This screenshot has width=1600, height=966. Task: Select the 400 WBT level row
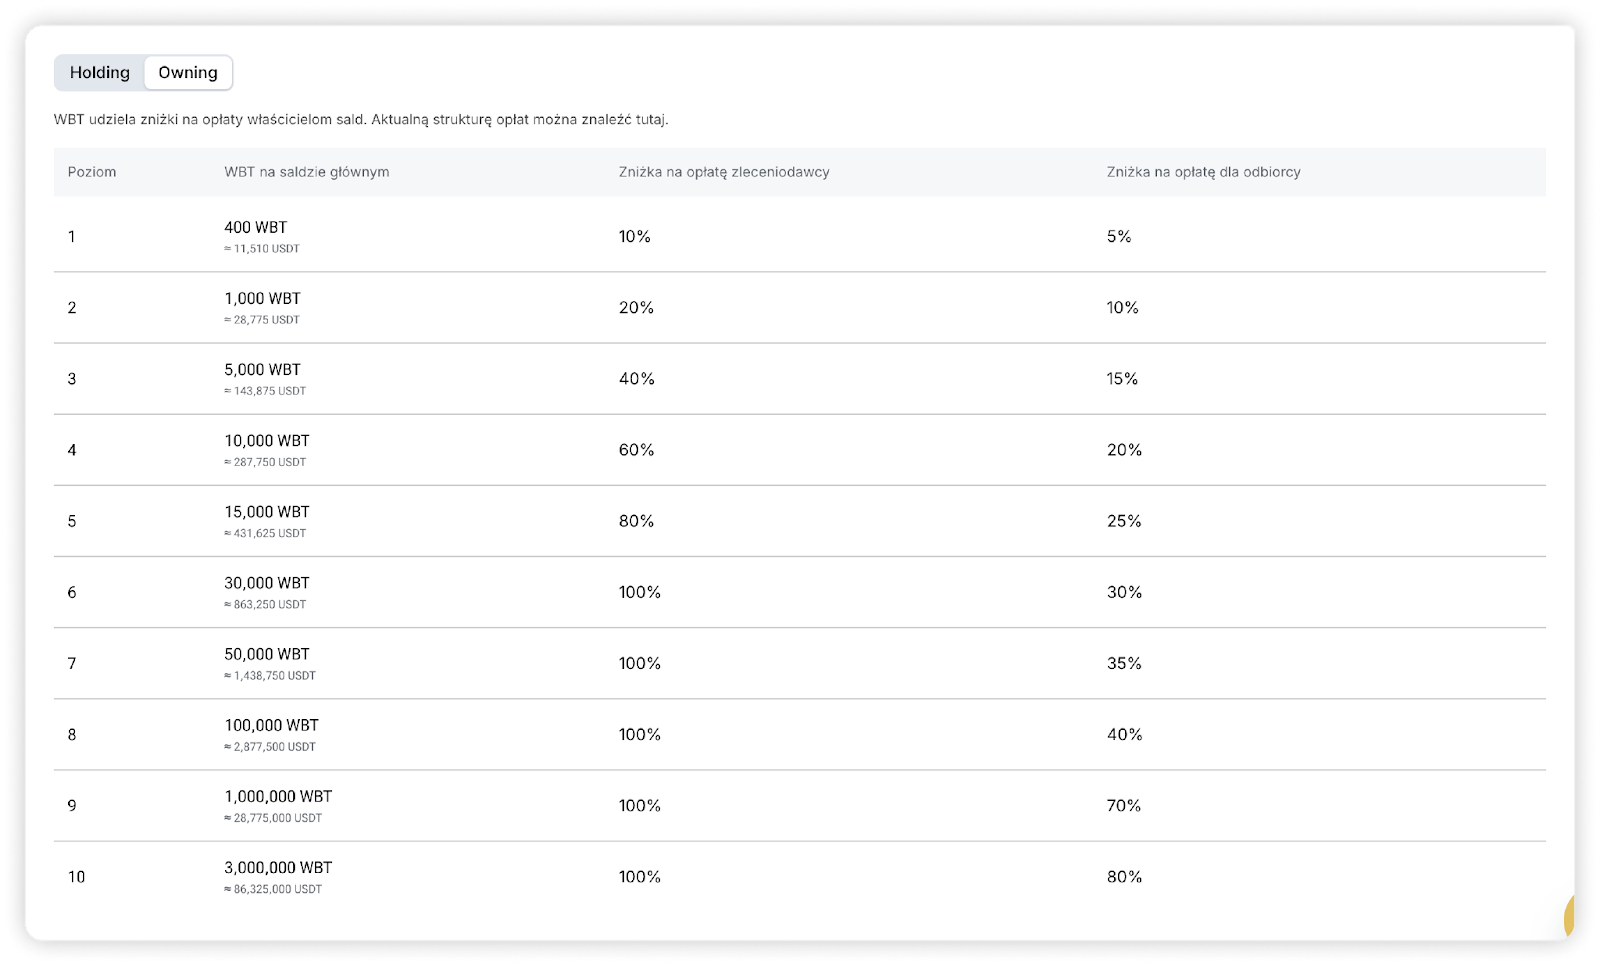coord(256,228)
